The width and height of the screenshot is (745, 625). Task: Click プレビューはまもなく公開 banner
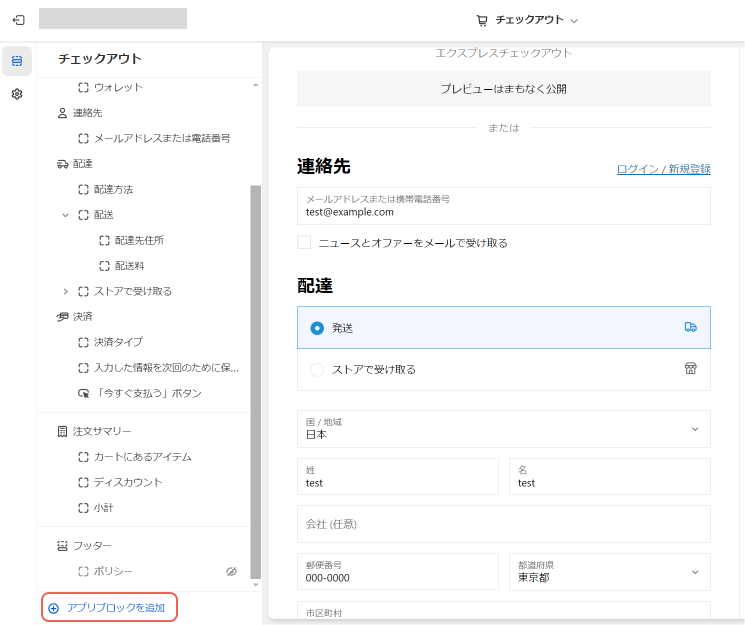pos(504,89)
